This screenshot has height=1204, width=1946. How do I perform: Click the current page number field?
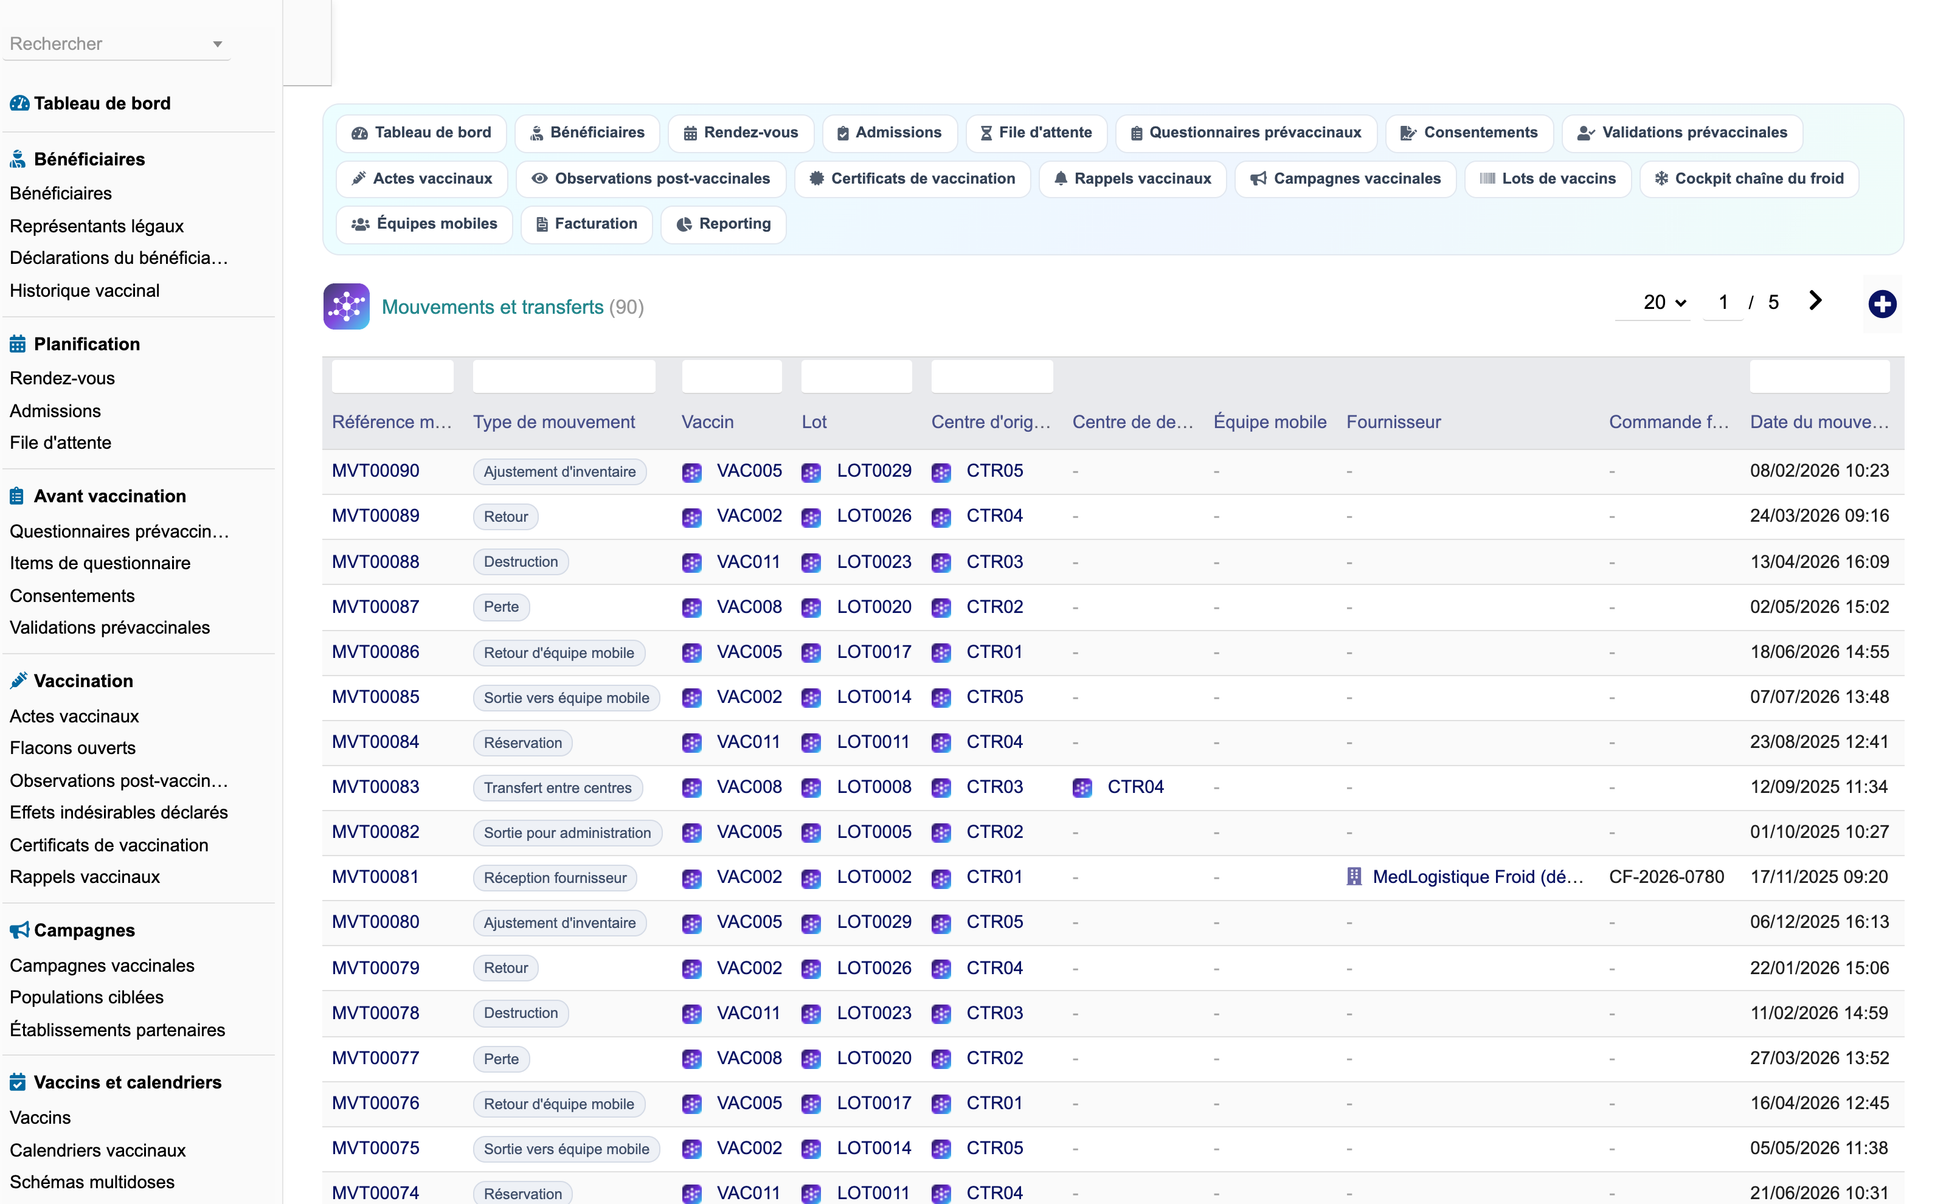coord(1723,302)
